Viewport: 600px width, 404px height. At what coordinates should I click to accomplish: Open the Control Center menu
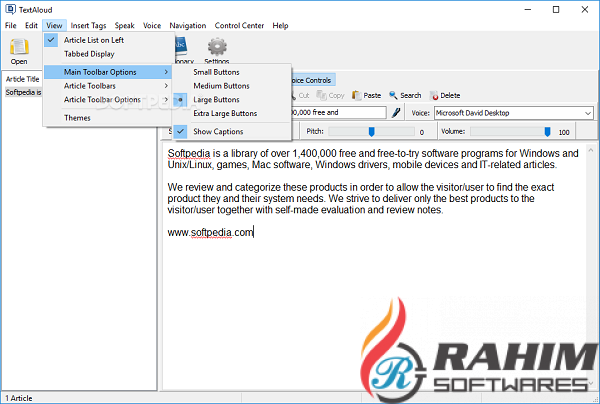coord(239,26)
